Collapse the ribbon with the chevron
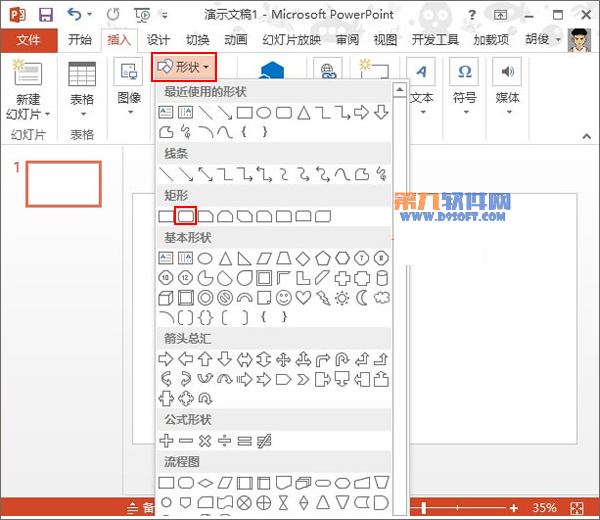Viewport: 600px width, 520px height. (x=586, y=136)
